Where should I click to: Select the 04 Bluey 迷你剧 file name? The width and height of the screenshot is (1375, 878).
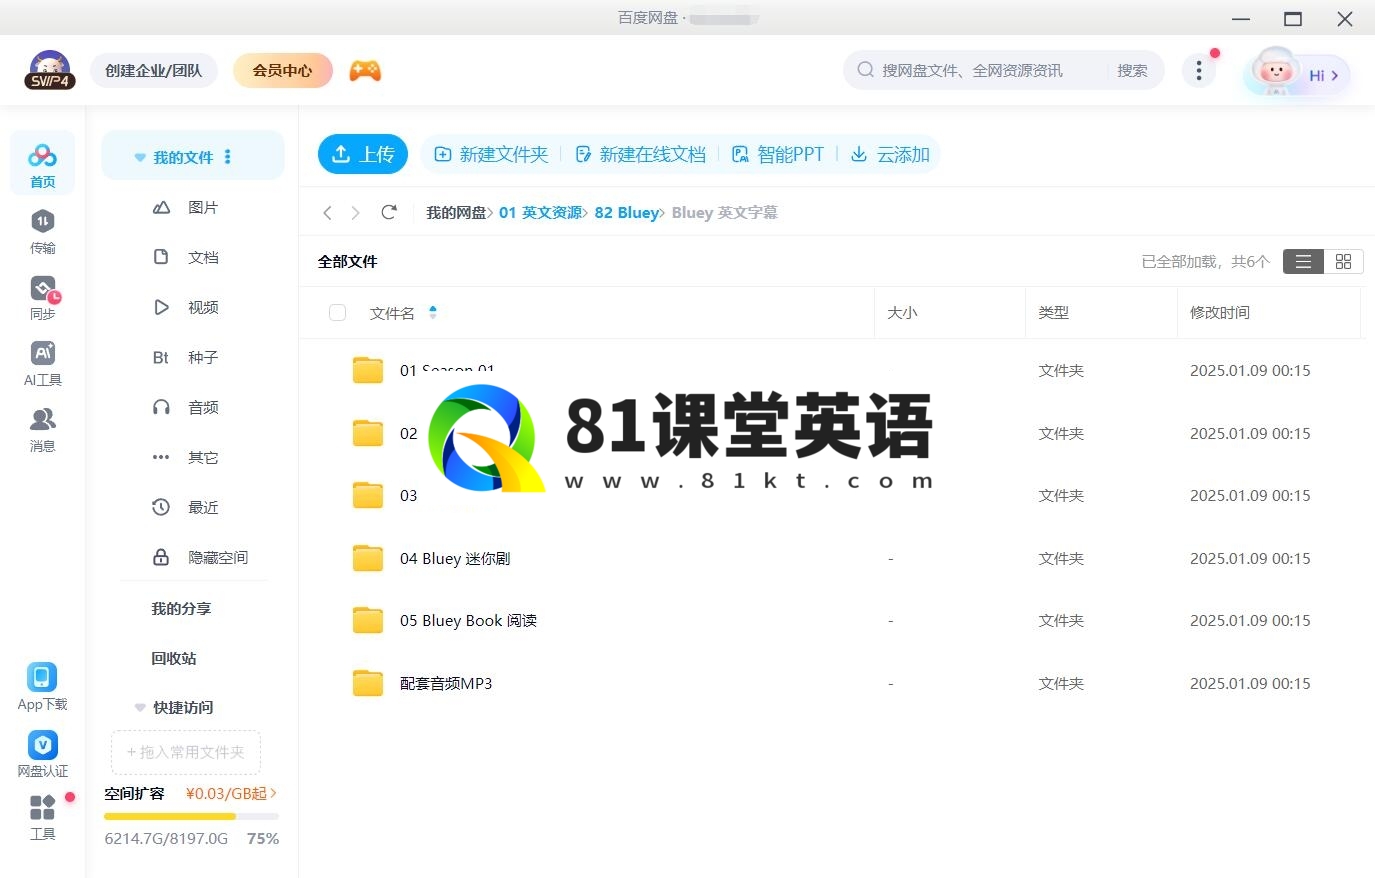point(455,558)
